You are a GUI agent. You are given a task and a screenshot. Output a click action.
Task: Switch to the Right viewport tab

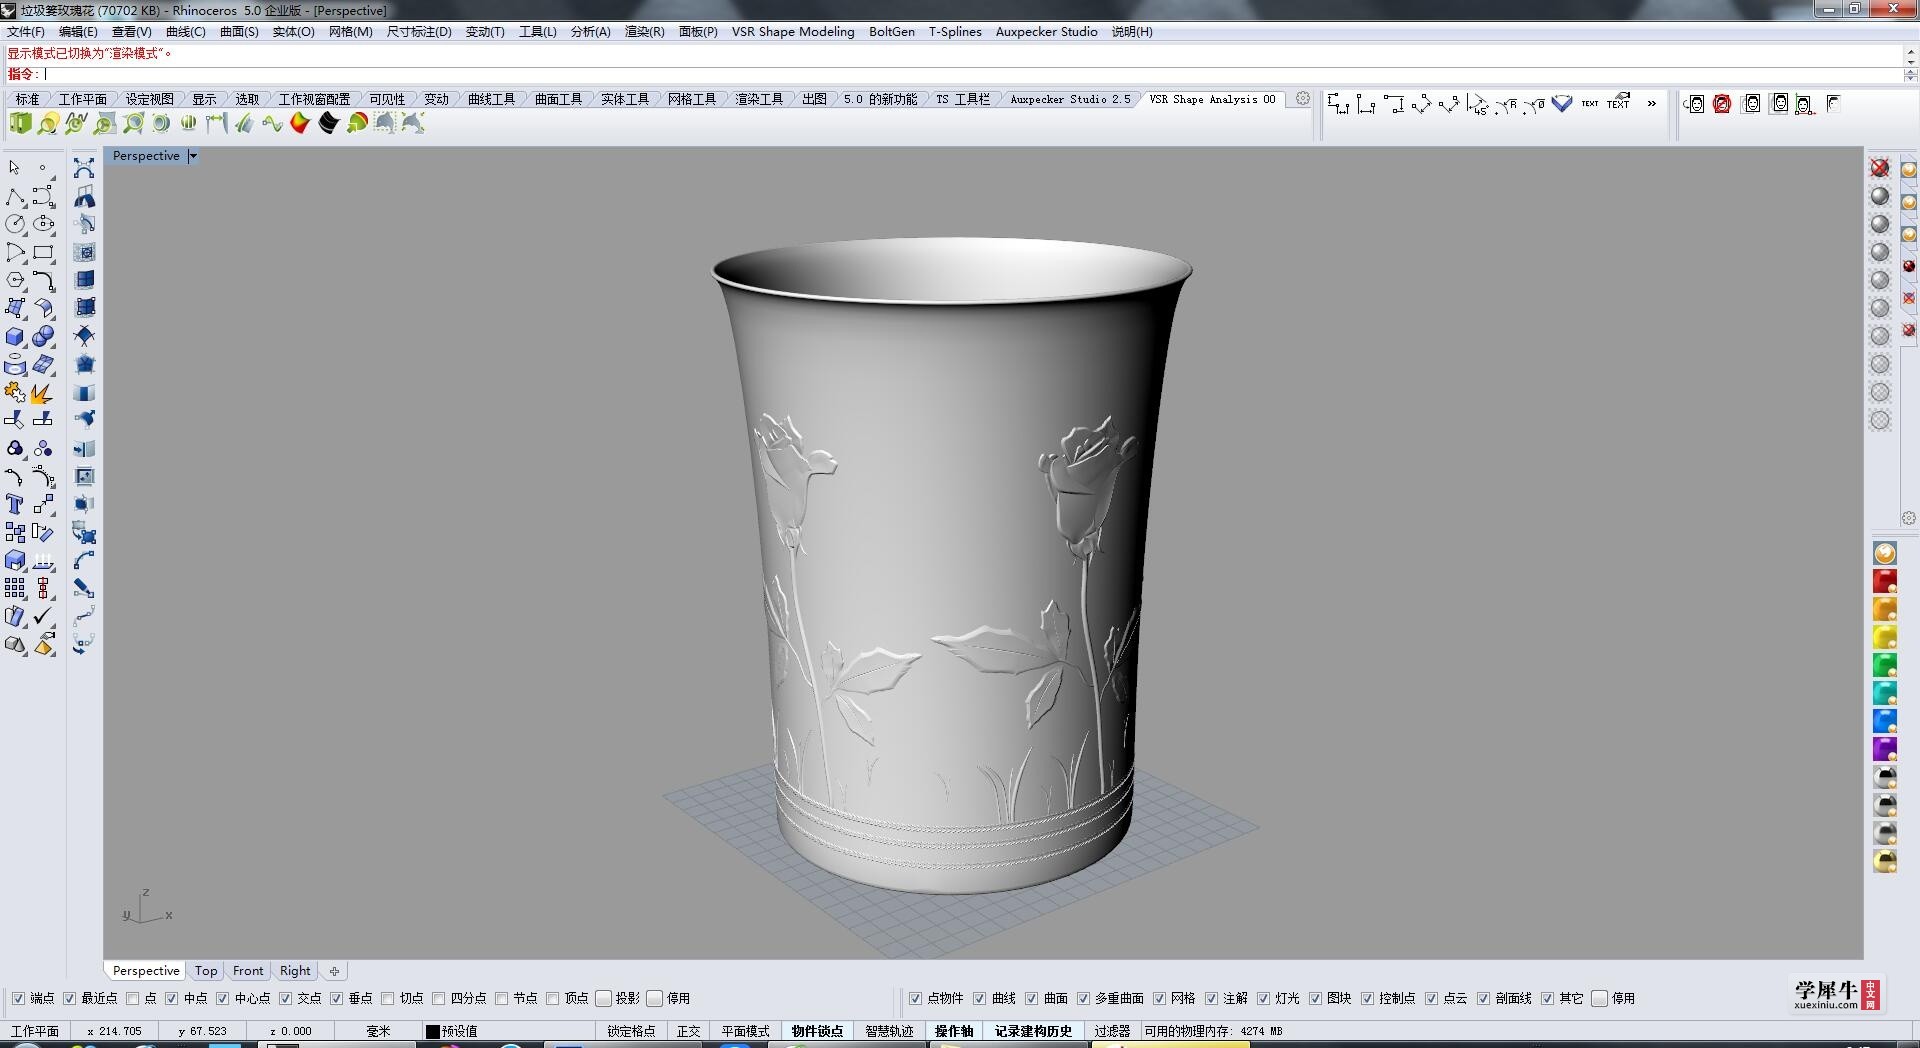[295, 971]
